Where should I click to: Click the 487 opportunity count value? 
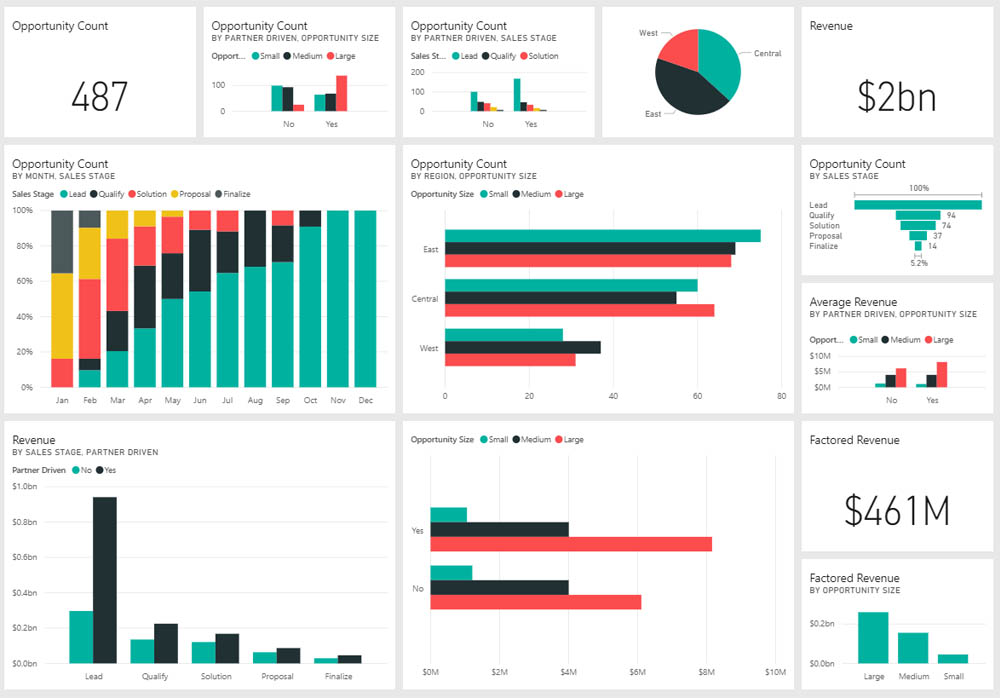click(x=99, y=96)
